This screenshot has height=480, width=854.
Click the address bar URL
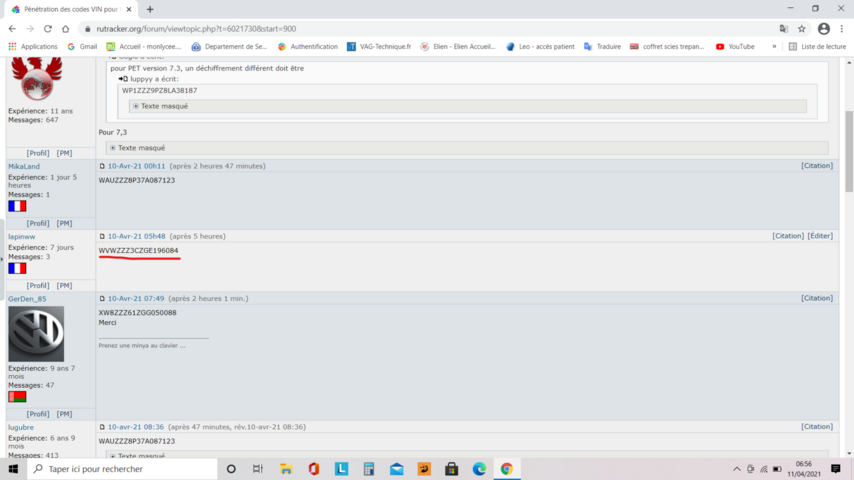tap(196, 29)
